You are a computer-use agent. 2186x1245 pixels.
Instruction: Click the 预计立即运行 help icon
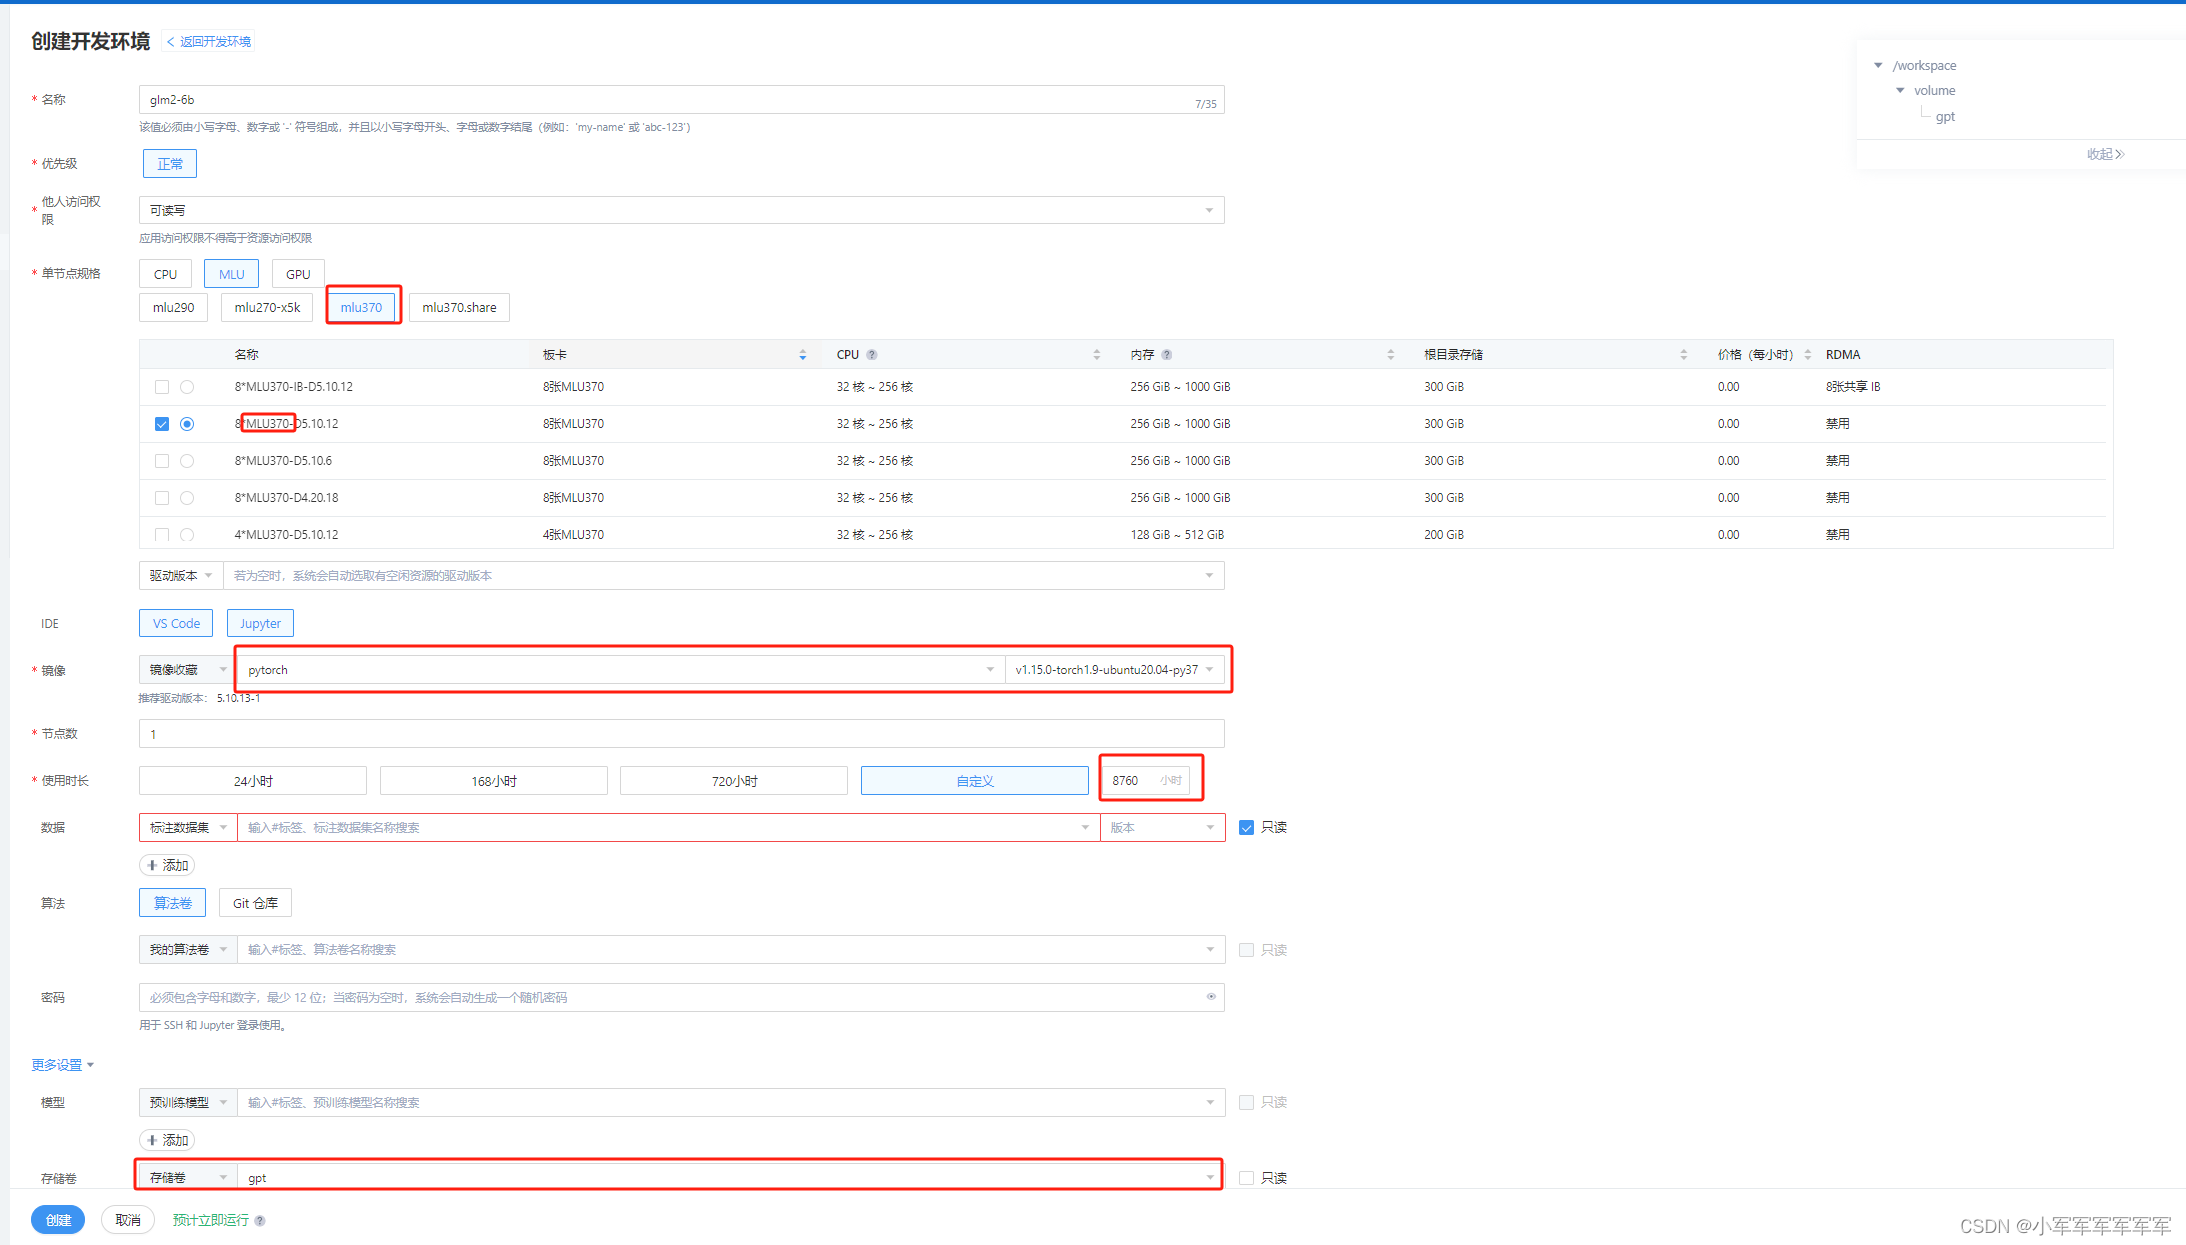pos(260,1221)
